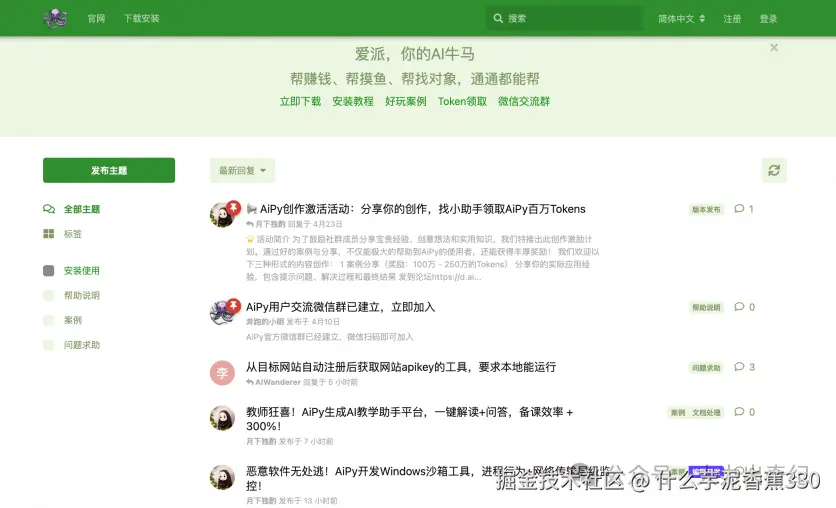Screen dimensions: 836x508
Task: Open author avatar of AiPy用户交流微信群 post
Action: [x=222, y=312]
